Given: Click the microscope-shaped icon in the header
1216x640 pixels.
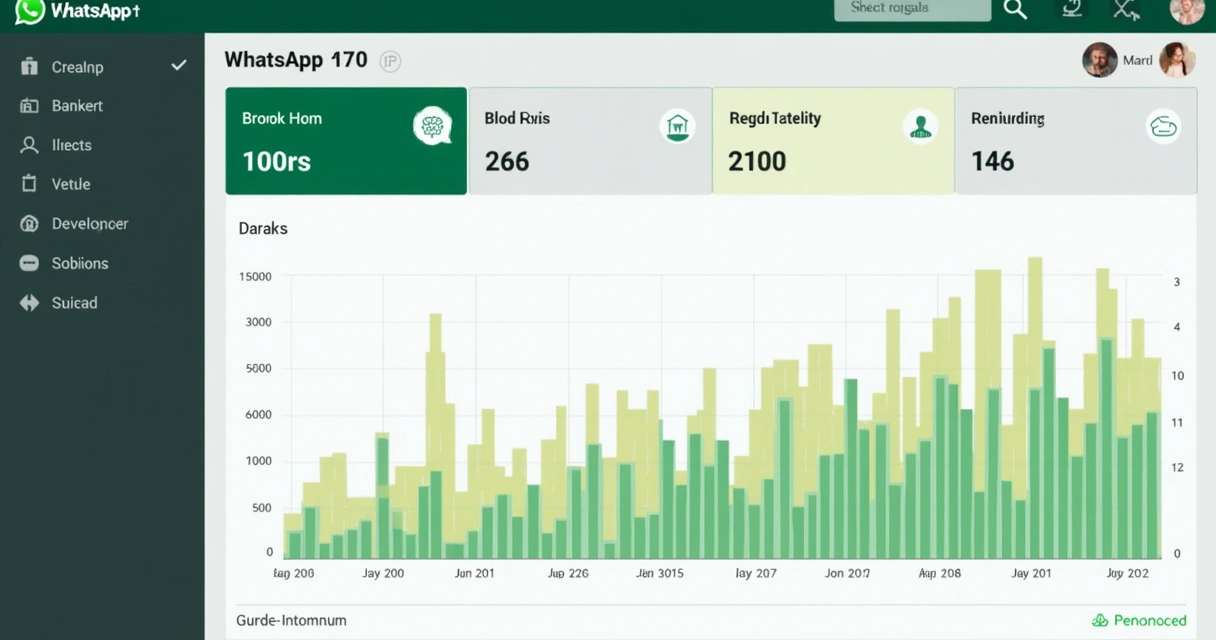Looking at the screenshot, I should pos(1072,9).
